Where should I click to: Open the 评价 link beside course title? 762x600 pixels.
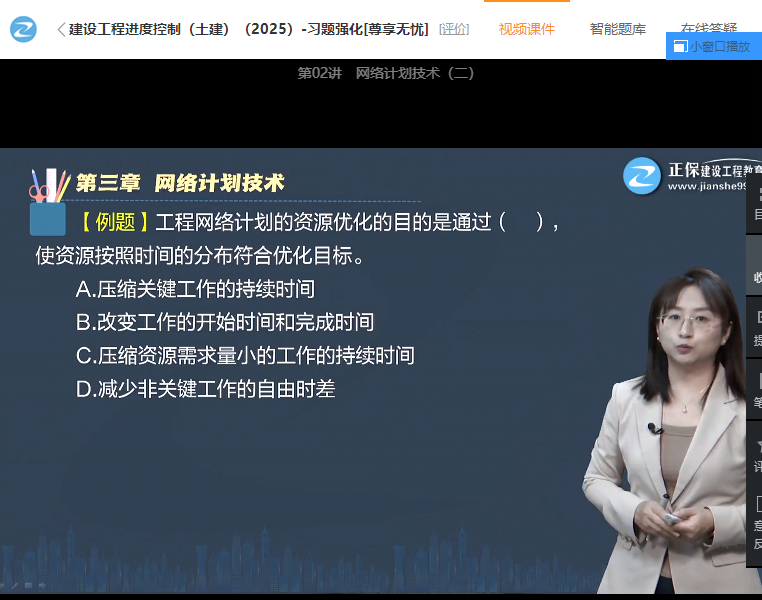pyautogui.click(x=454, y=29)
